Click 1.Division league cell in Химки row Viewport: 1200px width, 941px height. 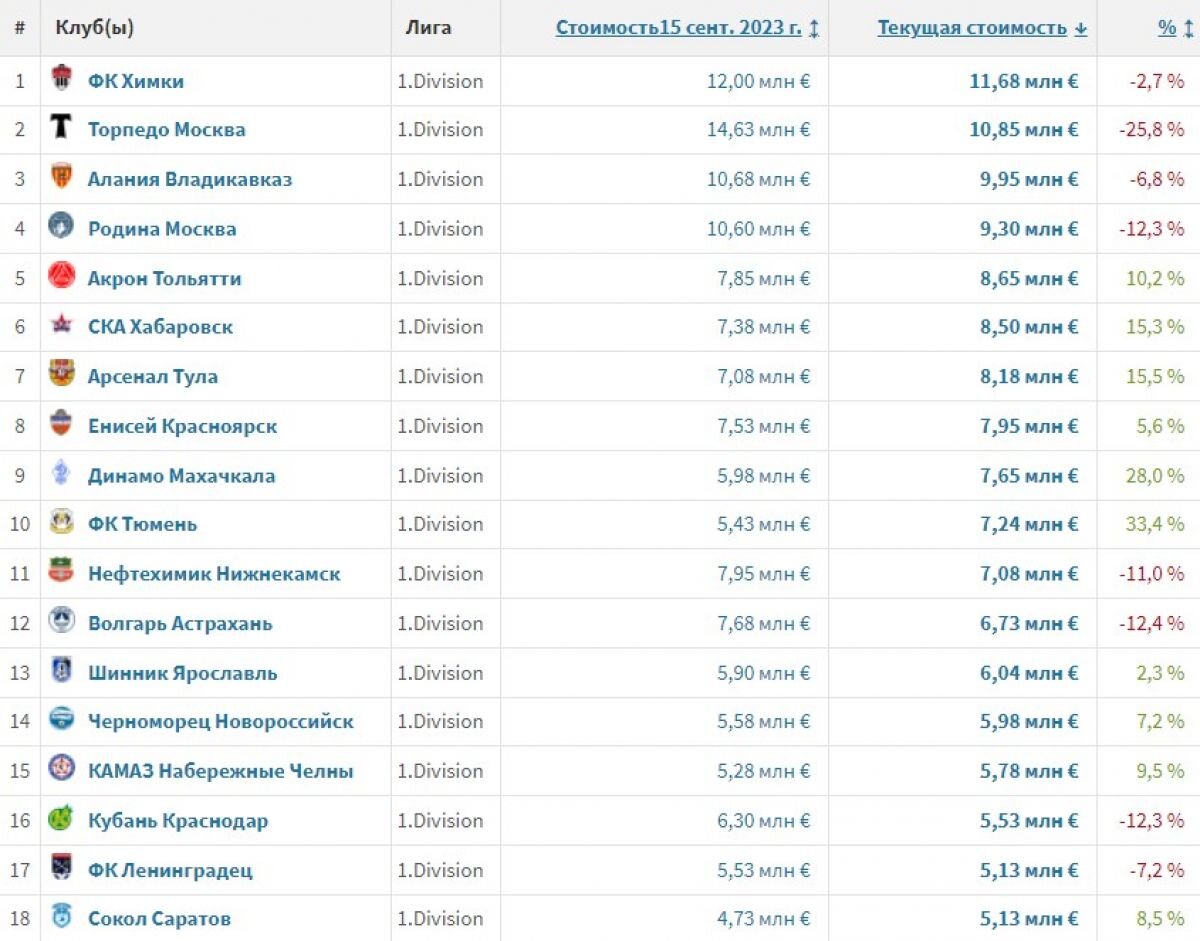[x=440, y=81]
